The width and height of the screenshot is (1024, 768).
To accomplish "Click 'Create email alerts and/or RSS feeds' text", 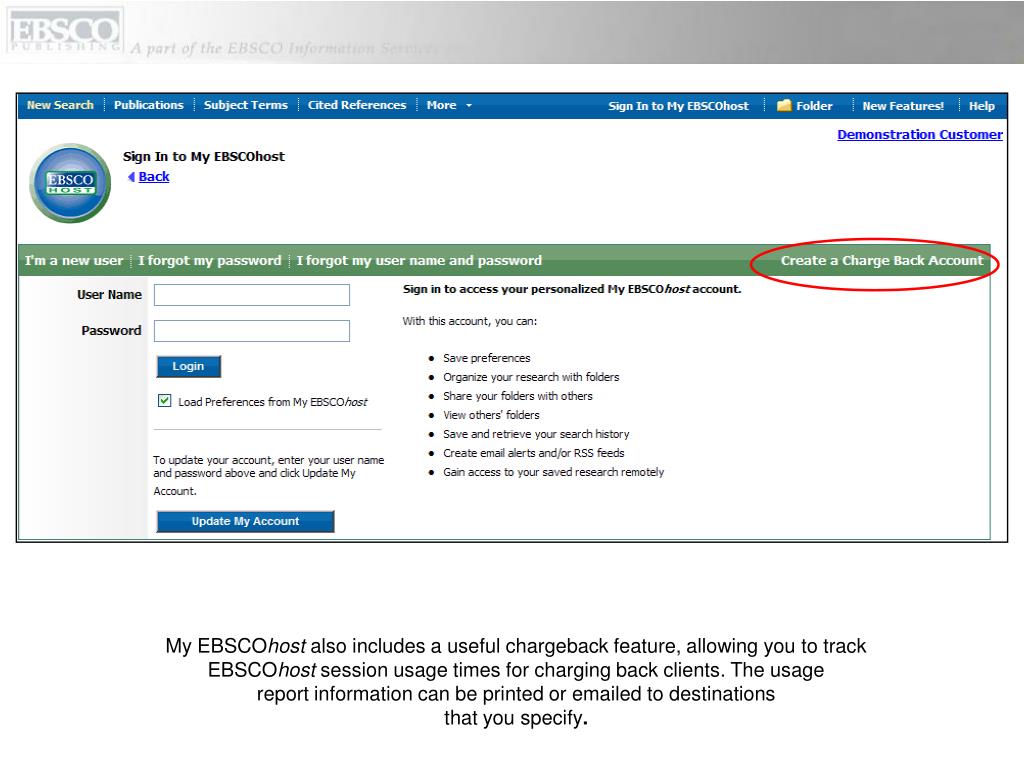I will point(534,453).
